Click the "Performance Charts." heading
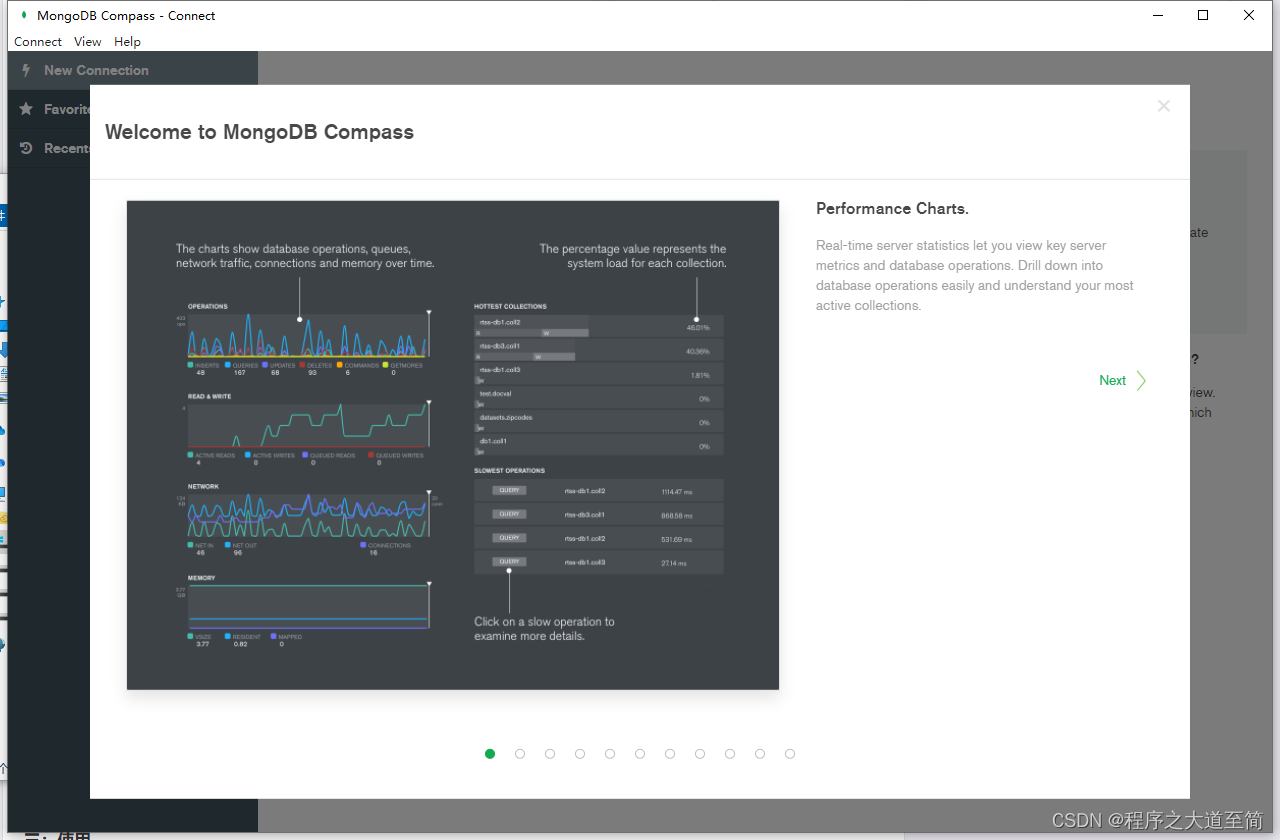The height and width of the screenshot is (840, 1280). coord(892,209)
